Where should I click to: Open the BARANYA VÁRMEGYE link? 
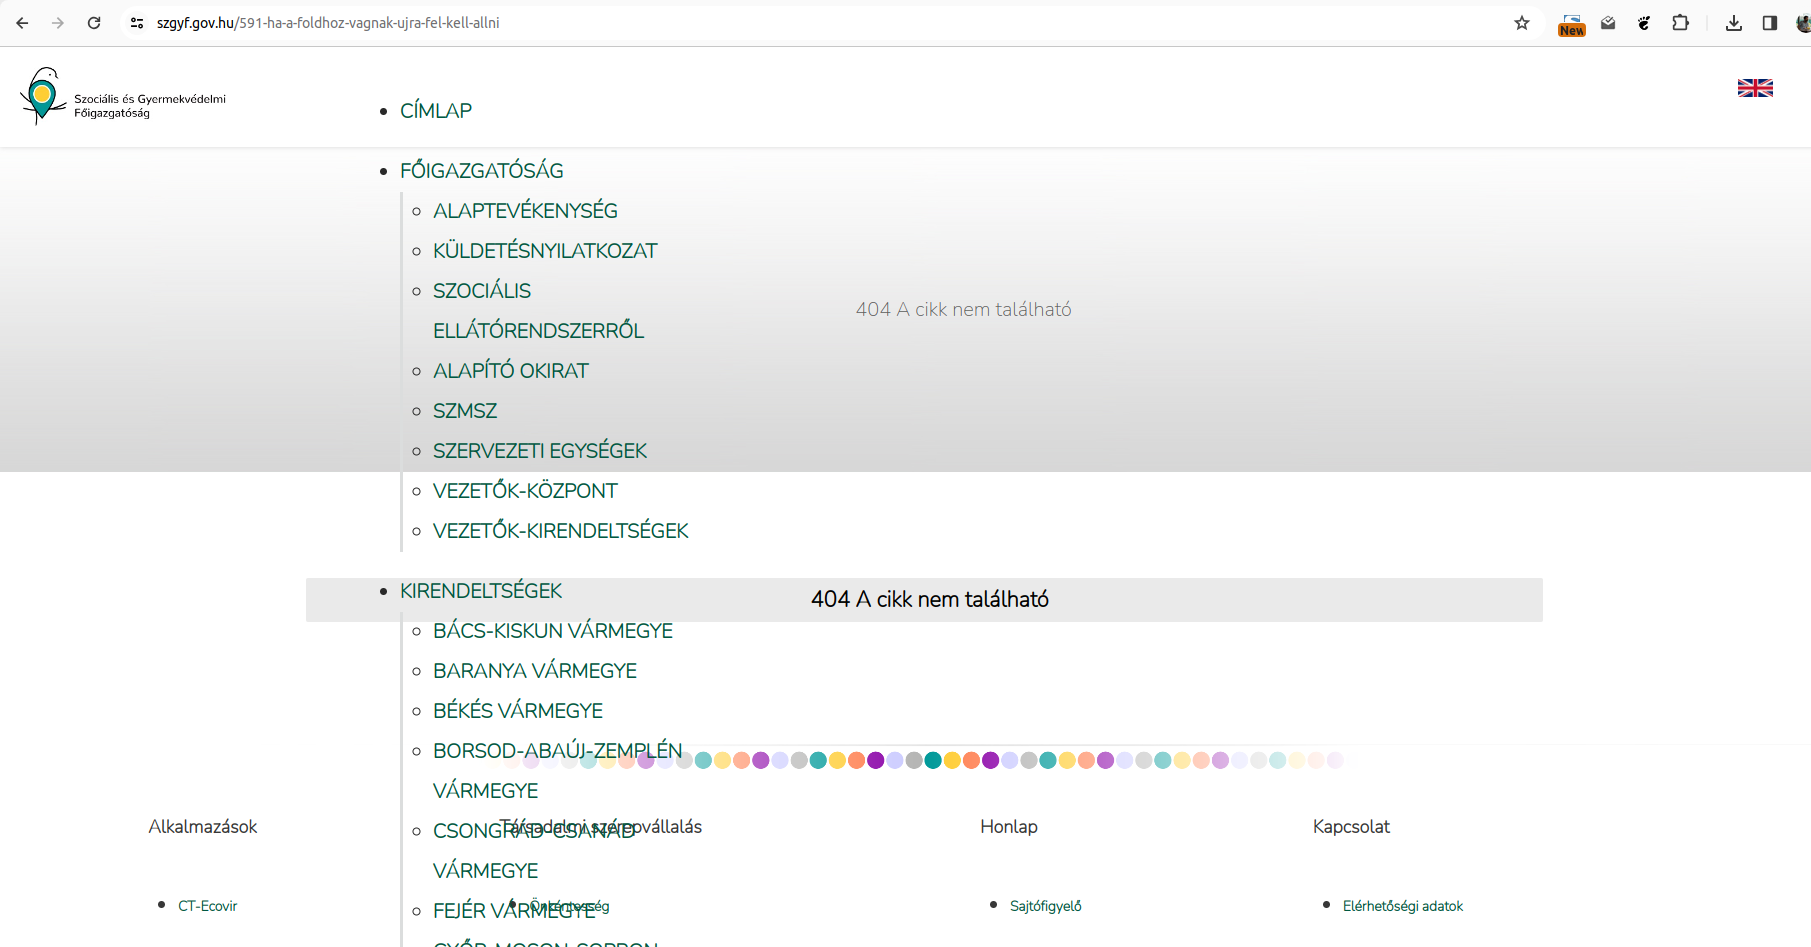pyautogui.click(x=534, y=671)
